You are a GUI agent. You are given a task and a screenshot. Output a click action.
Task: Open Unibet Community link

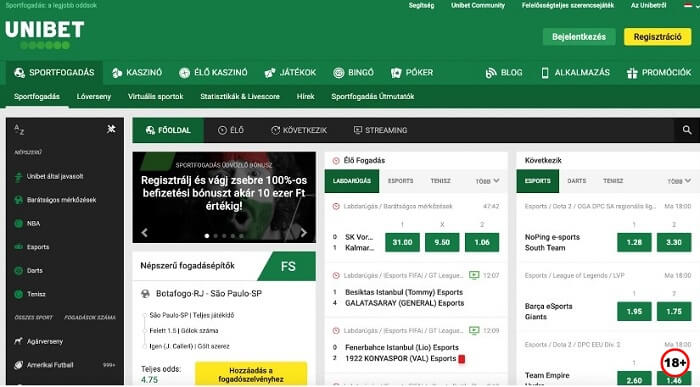pos(478,5)
